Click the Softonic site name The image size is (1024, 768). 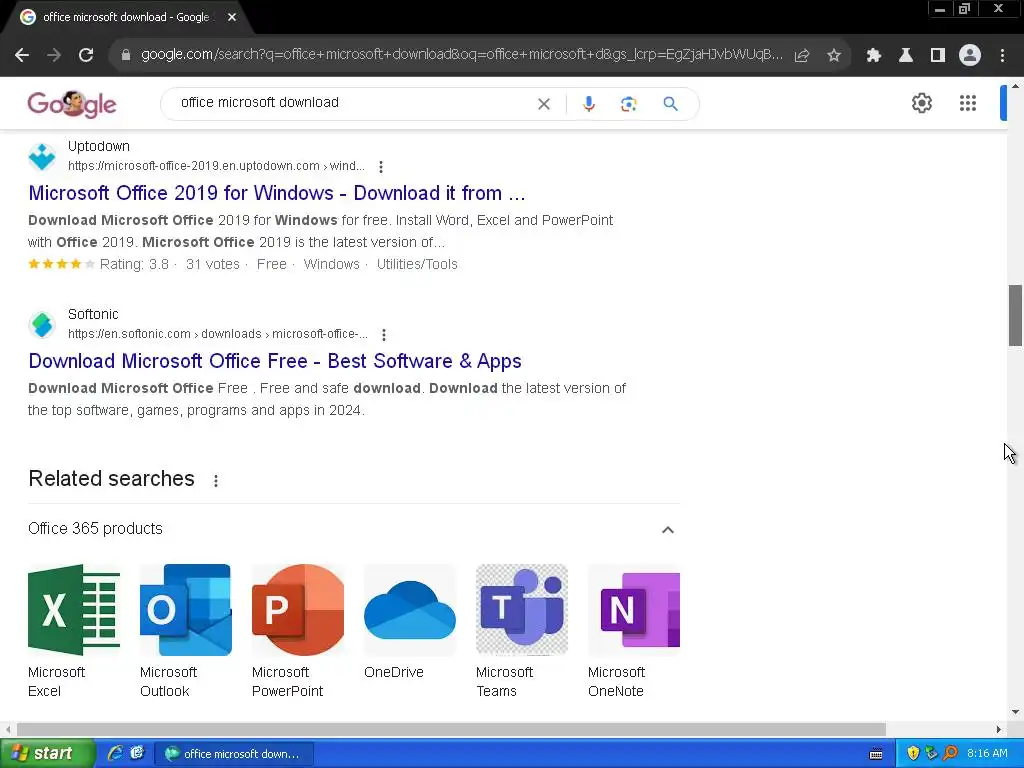(93, 314)
